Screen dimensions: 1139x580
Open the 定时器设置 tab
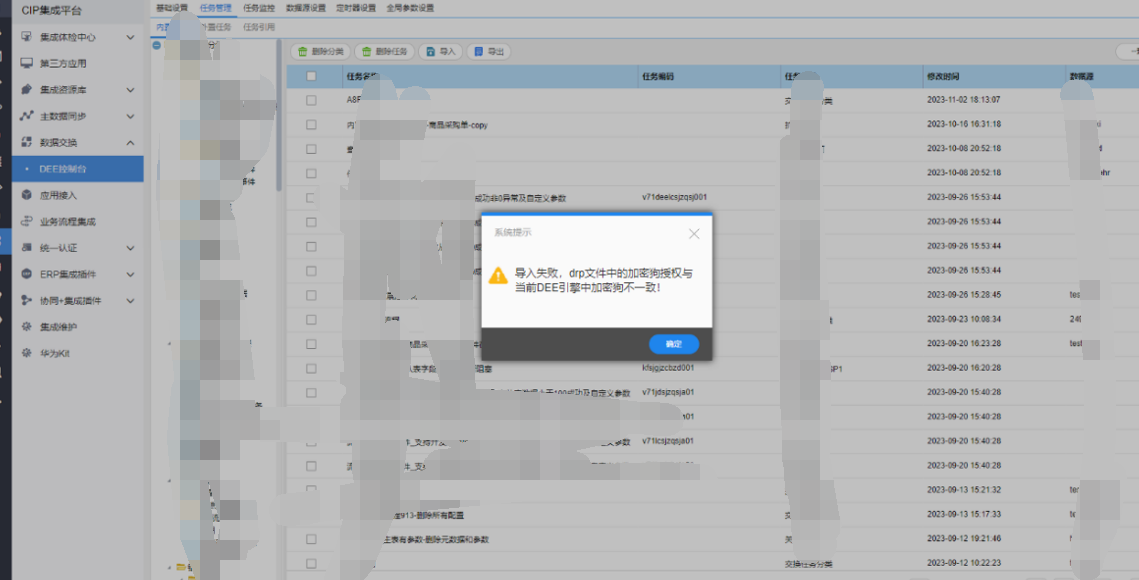coord(356,8)
